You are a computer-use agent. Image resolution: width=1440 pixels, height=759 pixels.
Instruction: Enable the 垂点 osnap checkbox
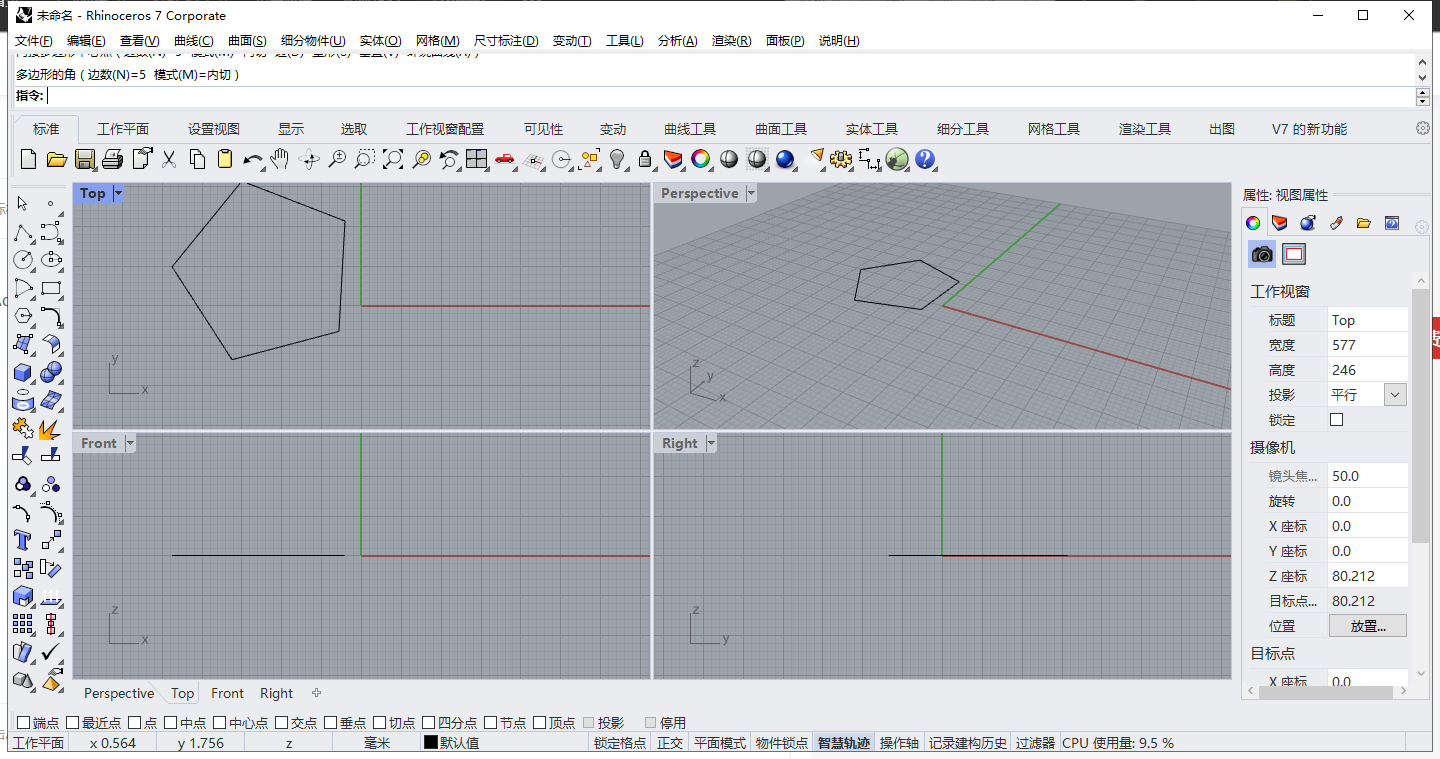[x=330, y=722]
